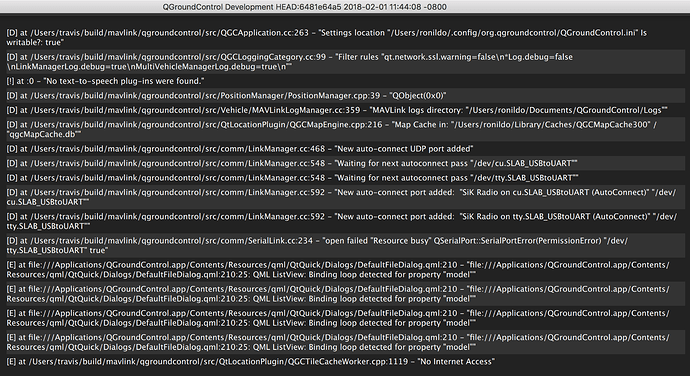690x376 pixels.
Task: Select the 'Waiting for next autoconnect pass' tty.SLAB_USBtoUART entry
Action: coord(345,178)
